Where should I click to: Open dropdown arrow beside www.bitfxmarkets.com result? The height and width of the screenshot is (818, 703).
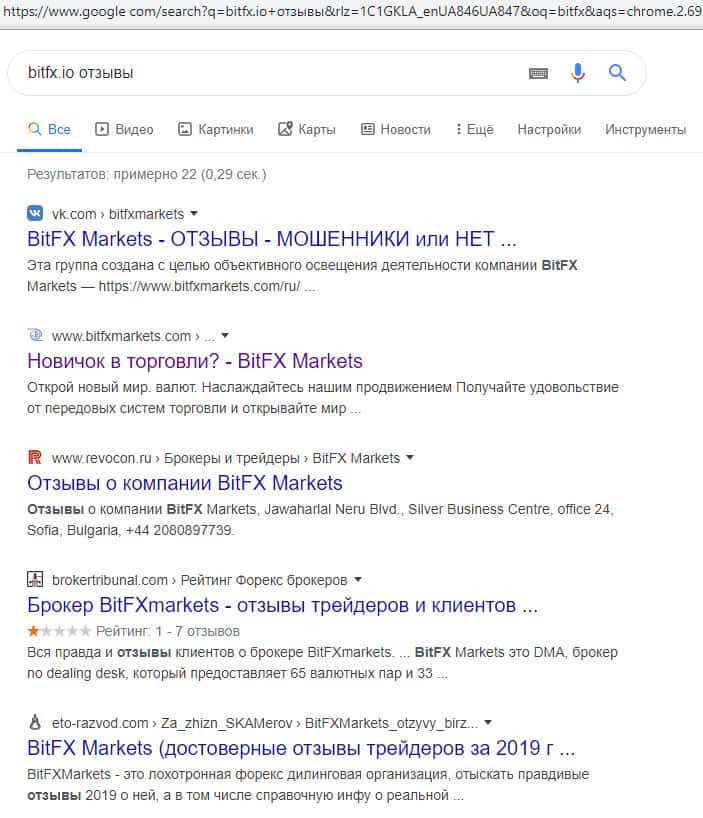tap(225, 336)
